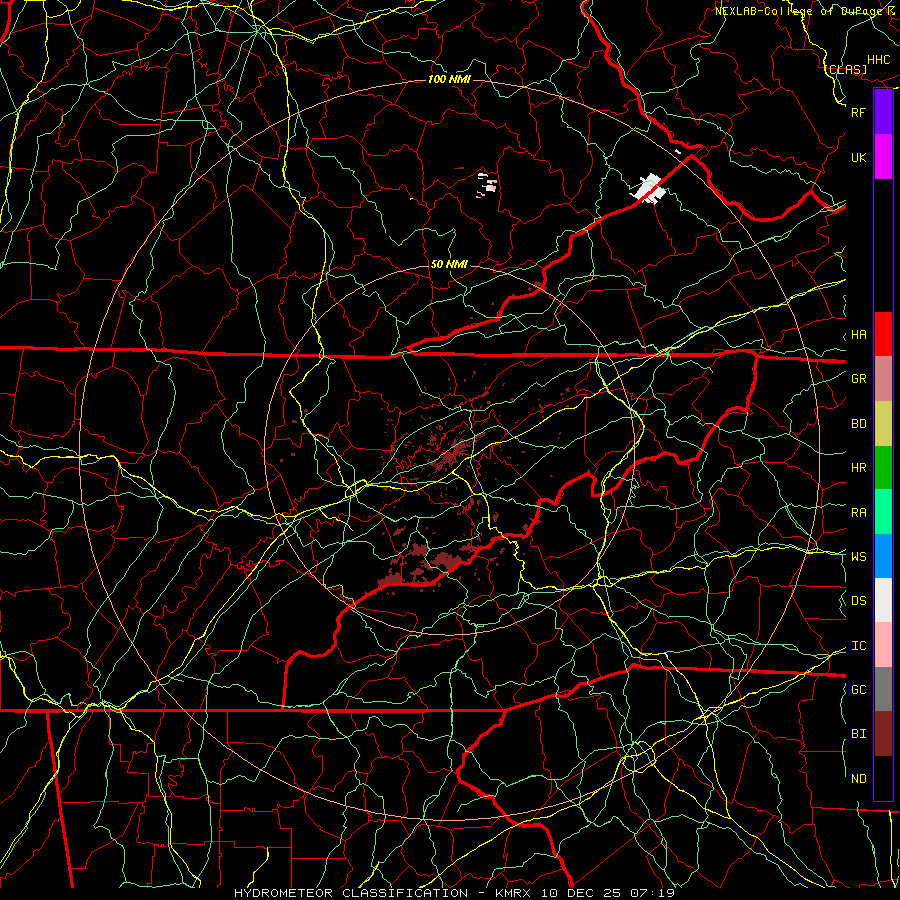Click the GC legend label
This screenshot has height=900, width=900.
tap(858, 689)
